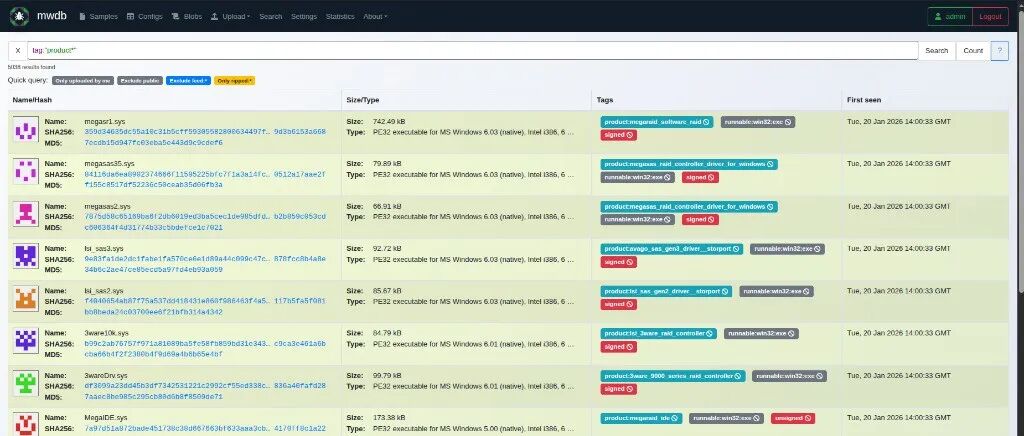The height and width of the screenshot is (436, 1024).
Task: Click ban icon on 3ware10k.sys signed tag
Action: tap(630, 347)
